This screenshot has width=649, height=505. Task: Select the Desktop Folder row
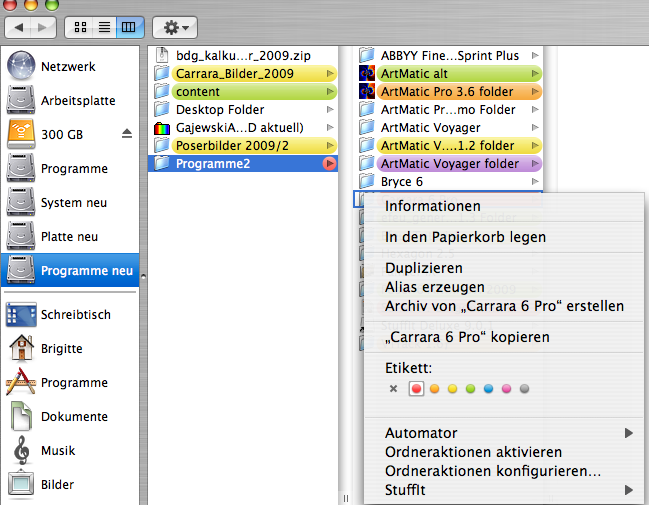click(245, 110)
